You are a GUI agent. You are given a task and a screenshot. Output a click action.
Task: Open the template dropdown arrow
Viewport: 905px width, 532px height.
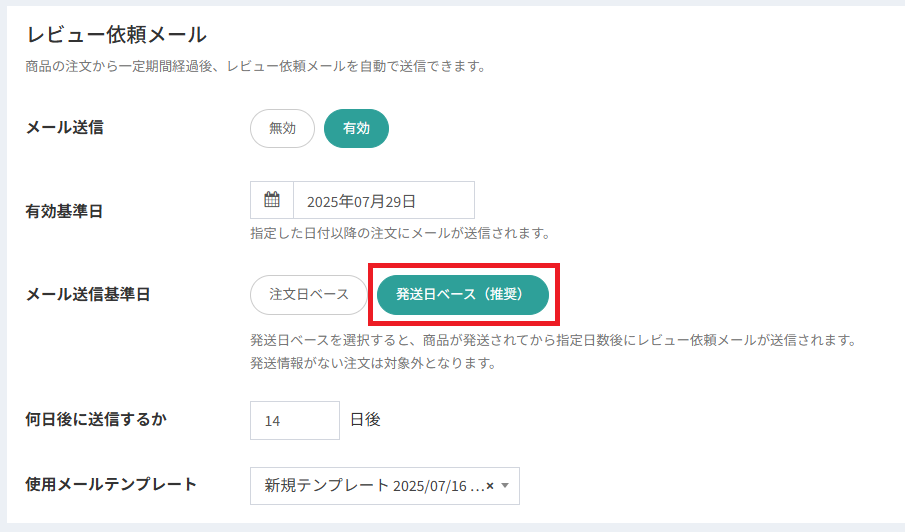(505, 486)
